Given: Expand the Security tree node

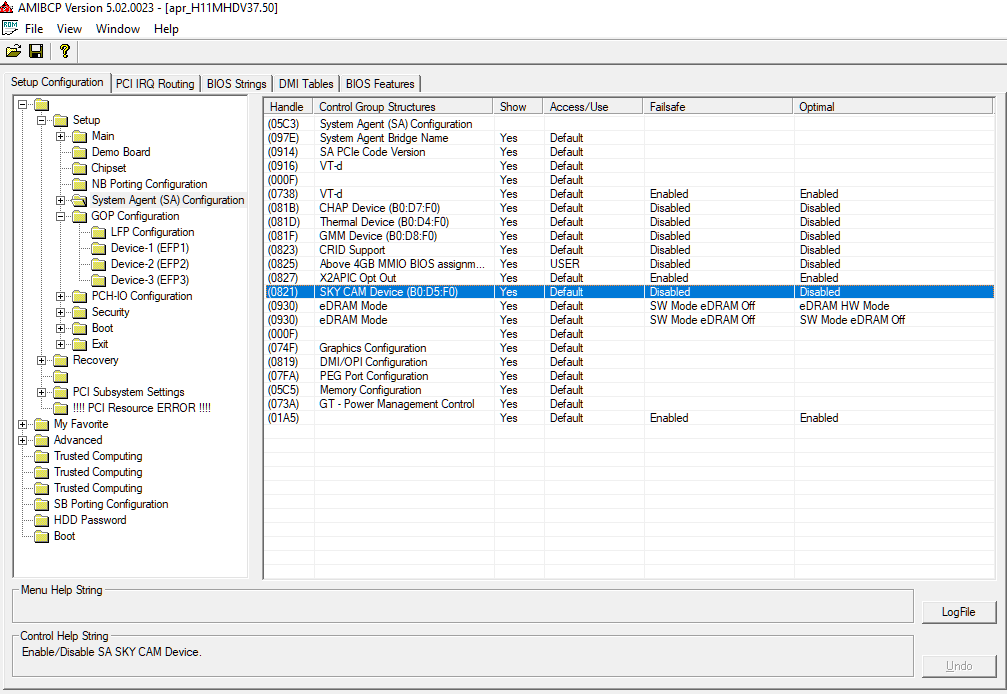Looking at the screenshot, I should pos(60,313).
